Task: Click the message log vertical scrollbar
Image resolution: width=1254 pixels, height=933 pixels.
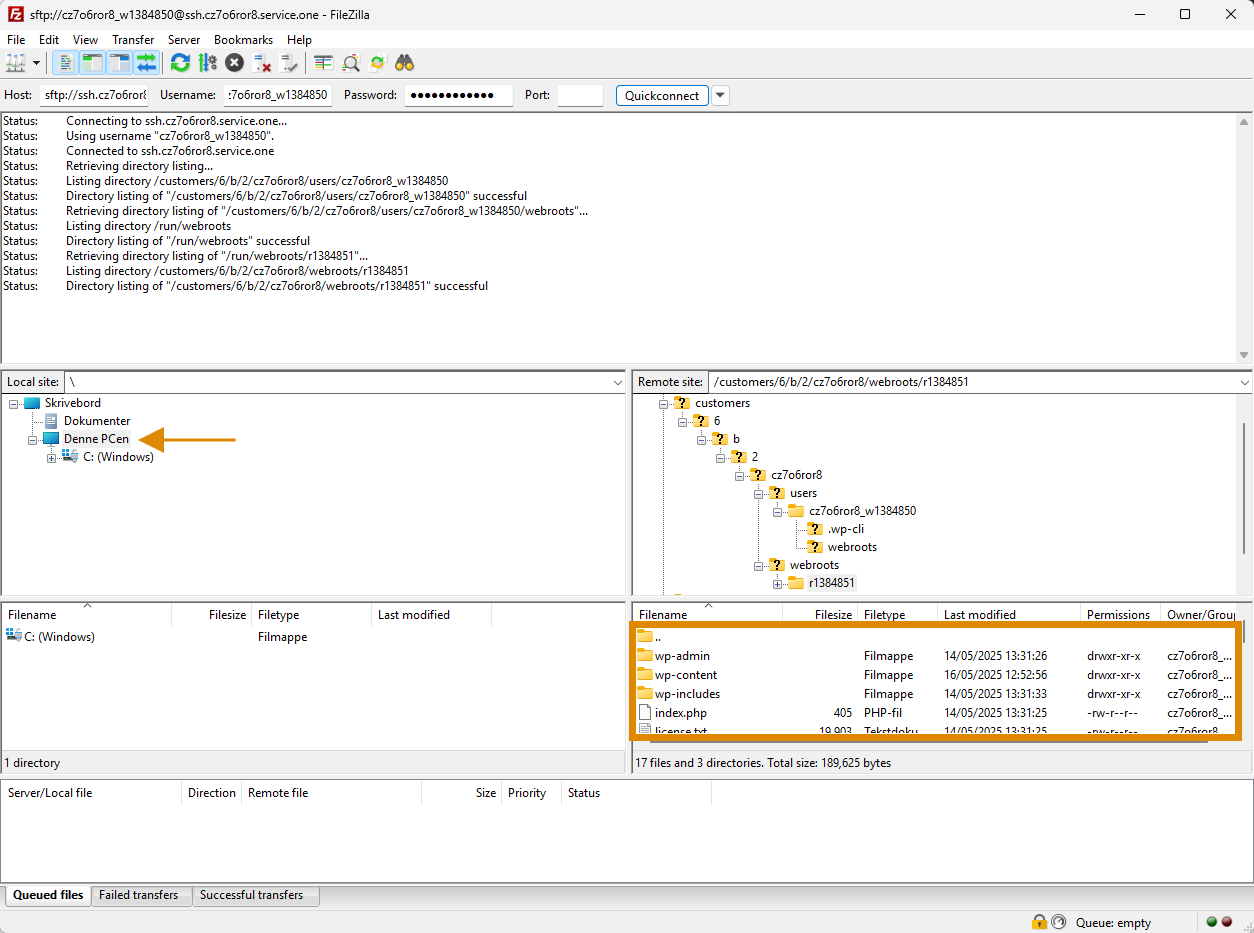Action: pyautogui.click(x=1245, y=237)
